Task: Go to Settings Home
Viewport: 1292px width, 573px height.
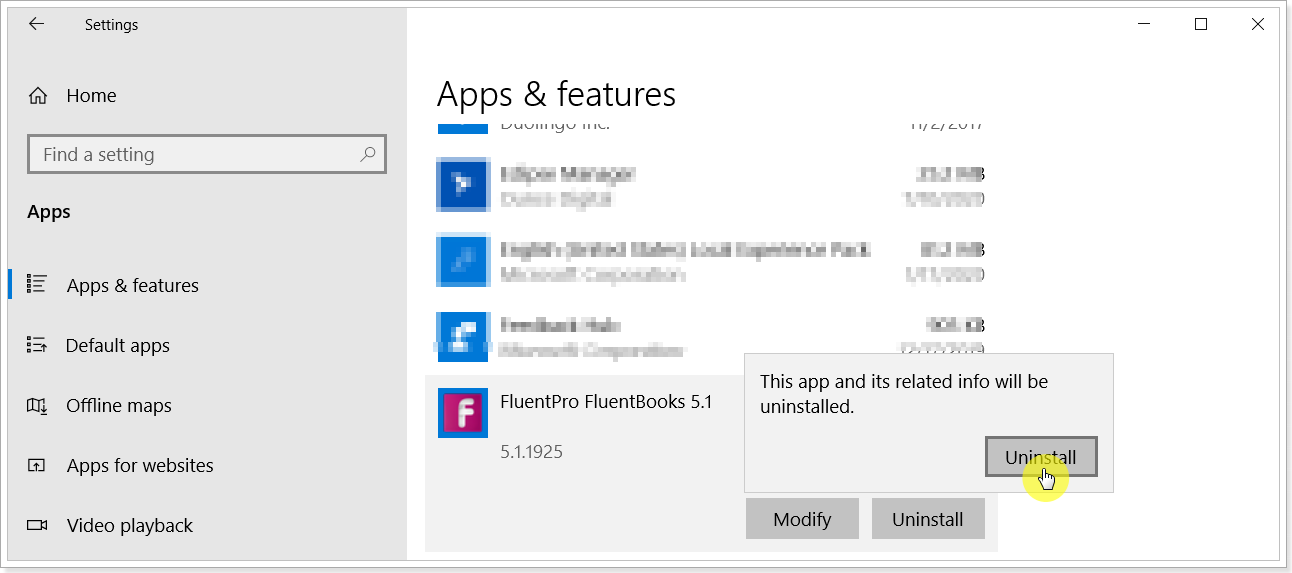Action: point(72,96)
